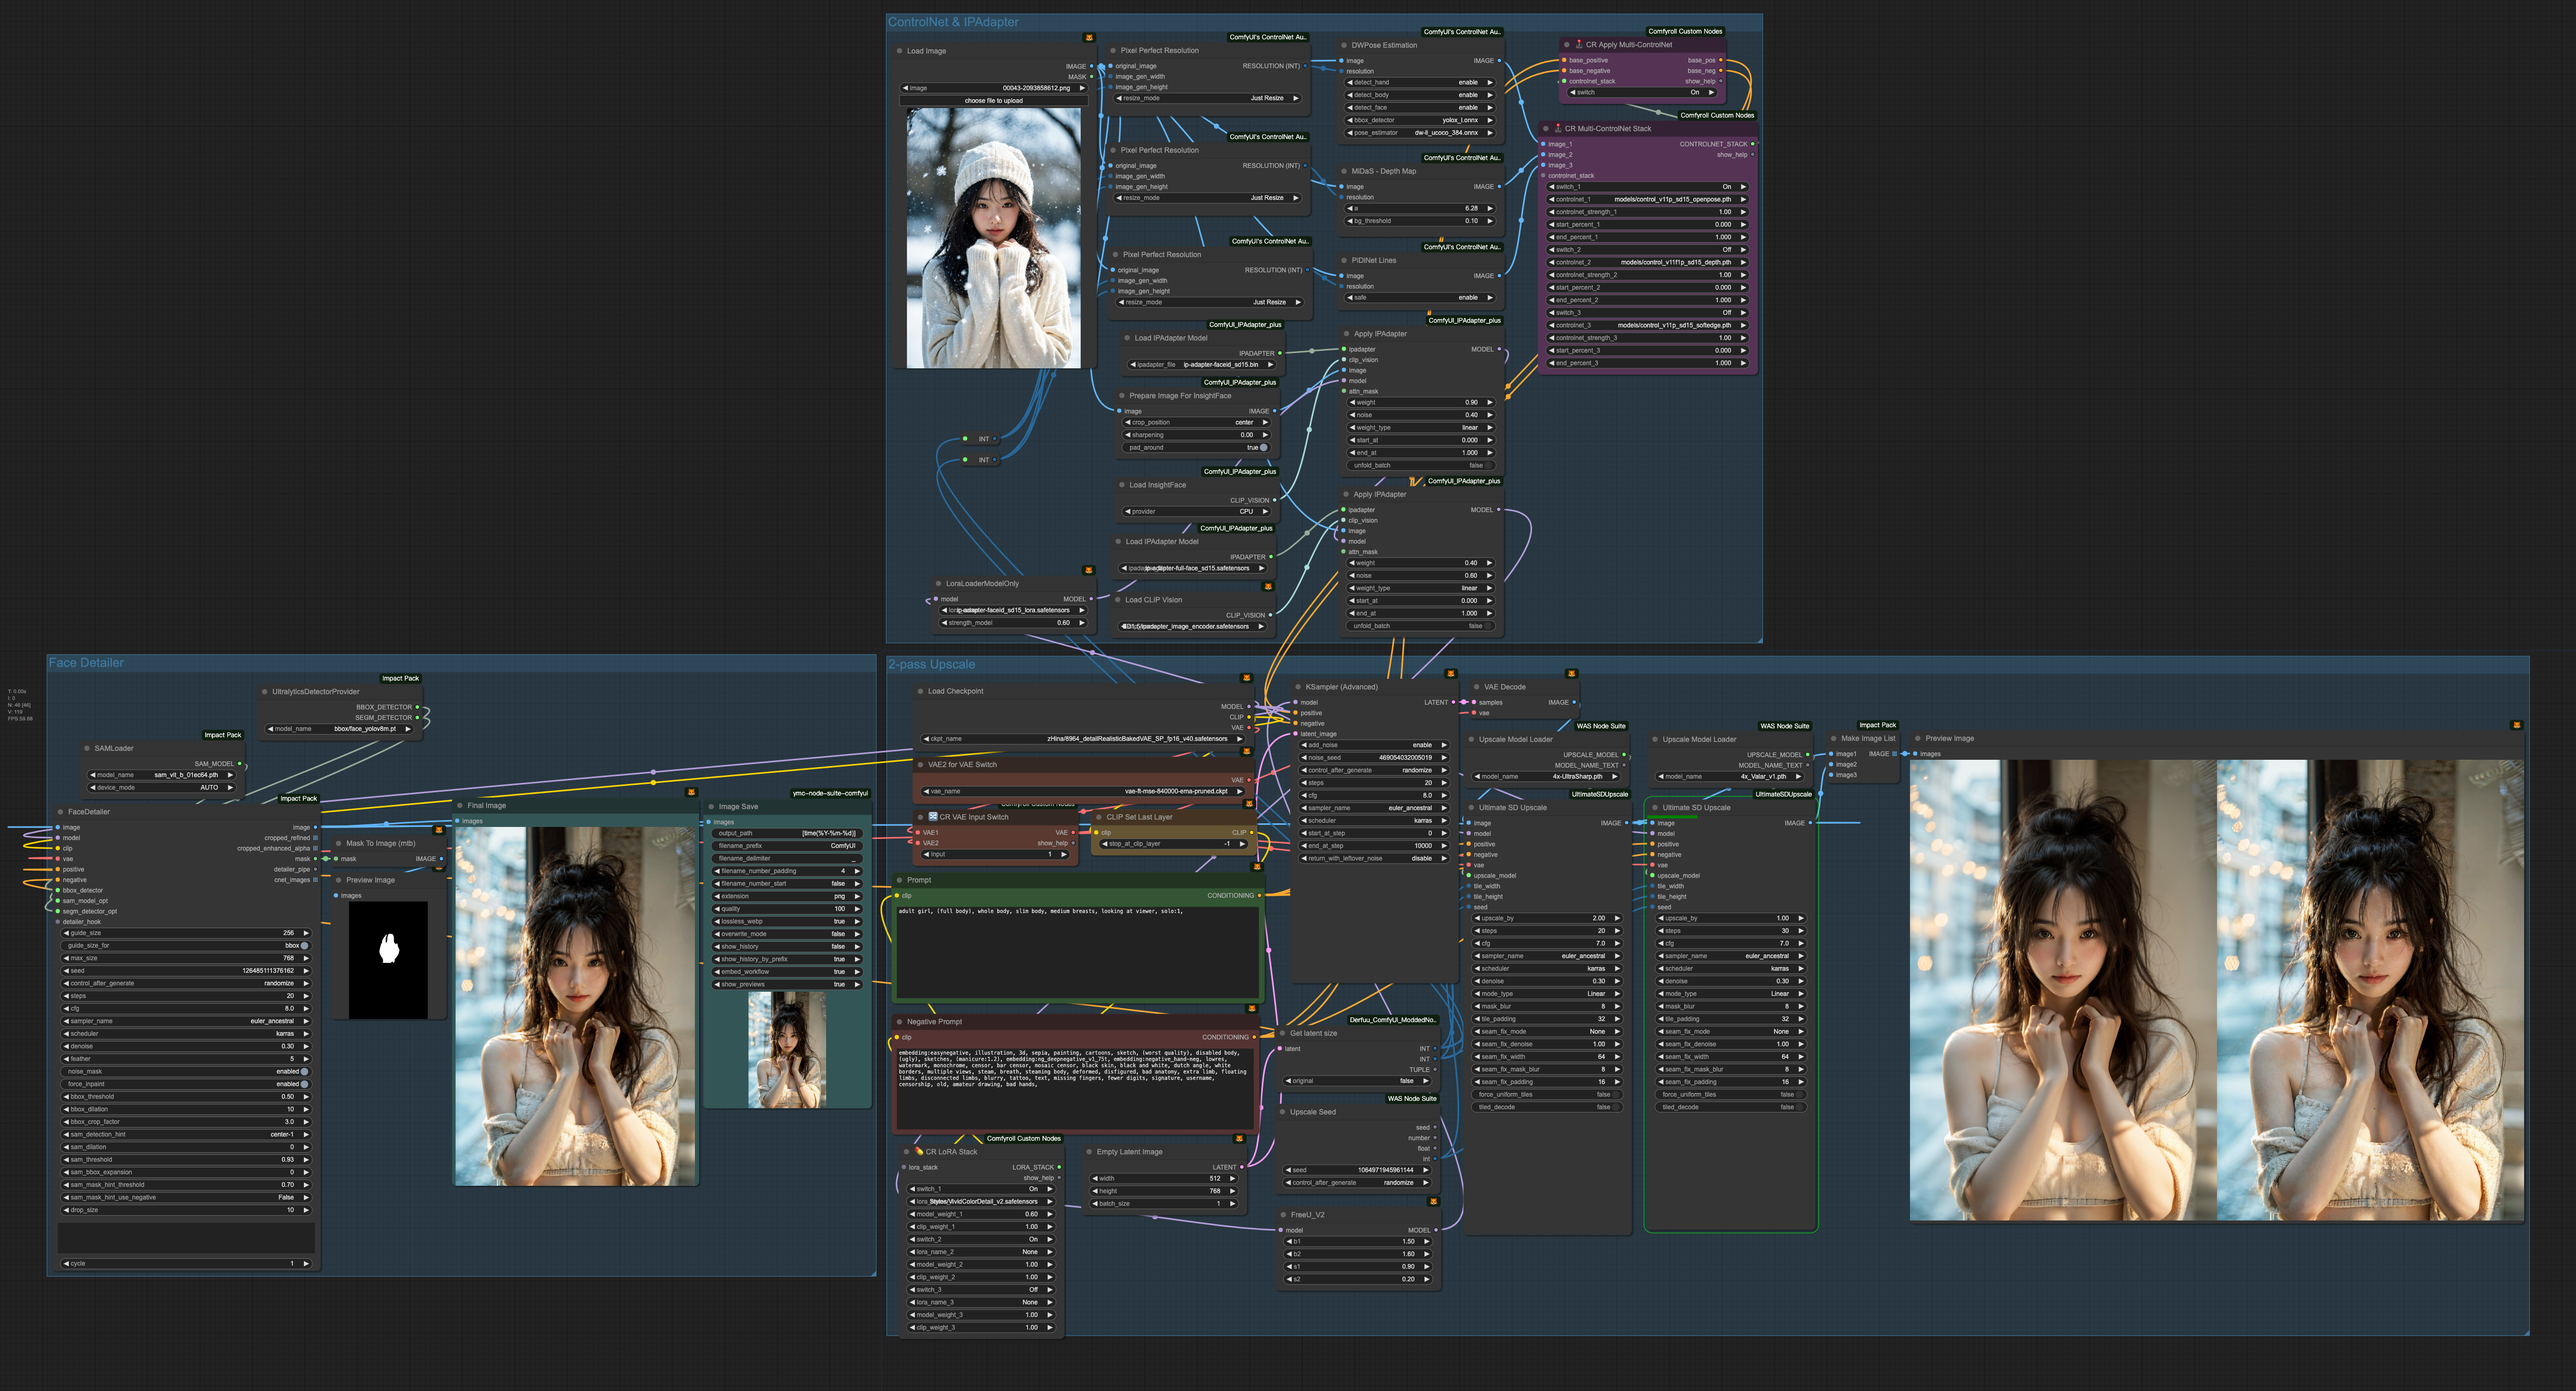This screenshot has height=1391, width=2576.
Task: Click the output_path field in Image Save
Action: point(788,833)
